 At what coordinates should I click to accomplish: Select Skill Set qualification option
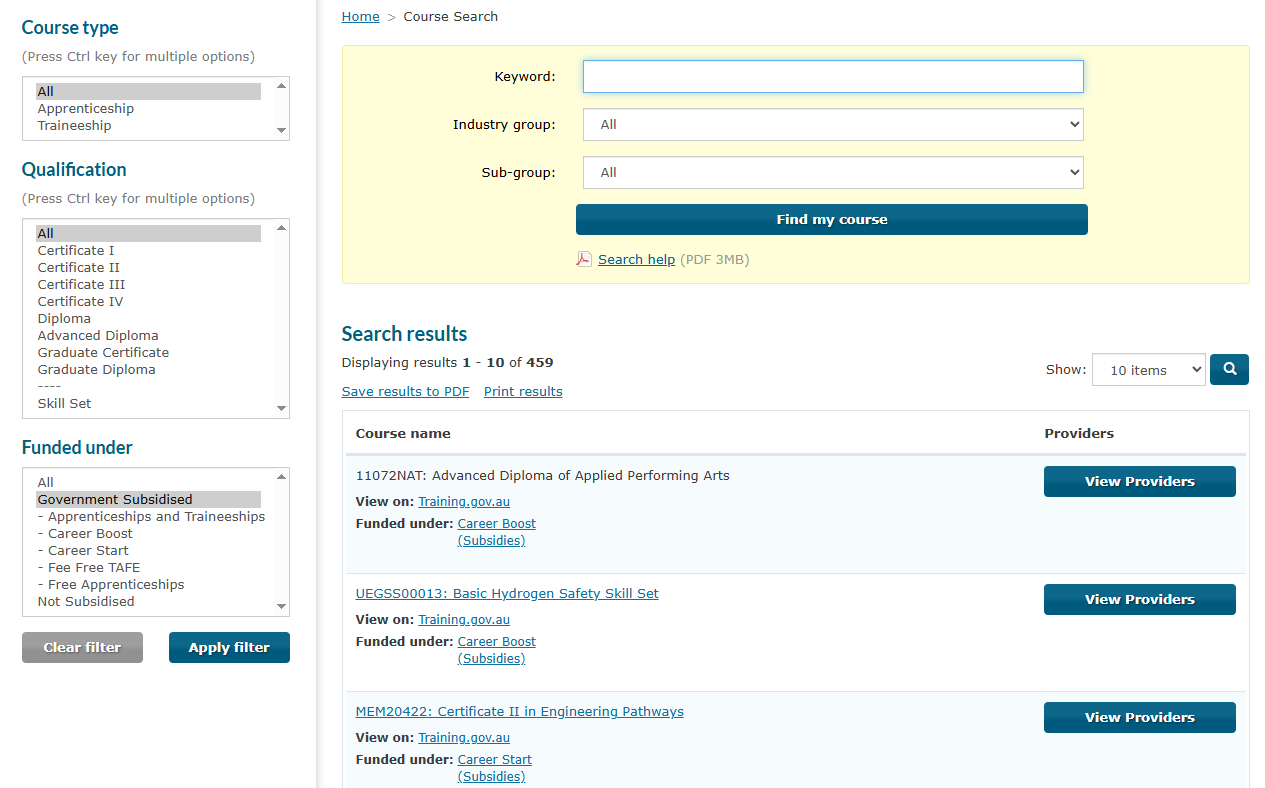149,404
